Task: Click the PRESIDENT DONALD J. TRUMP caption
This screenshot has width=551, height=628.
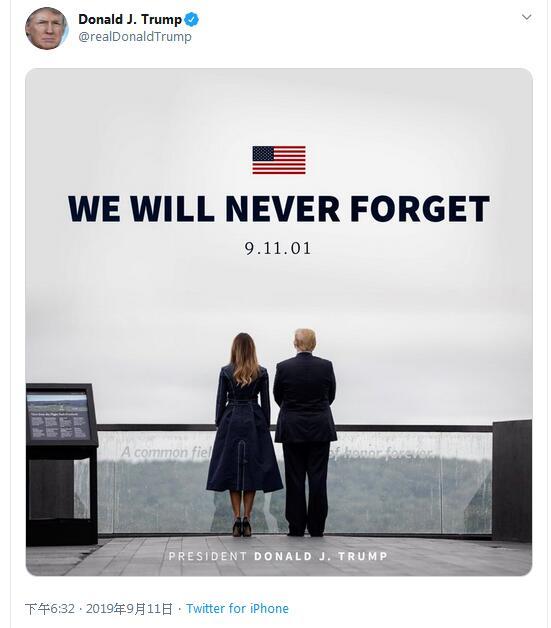Action: 278,556
